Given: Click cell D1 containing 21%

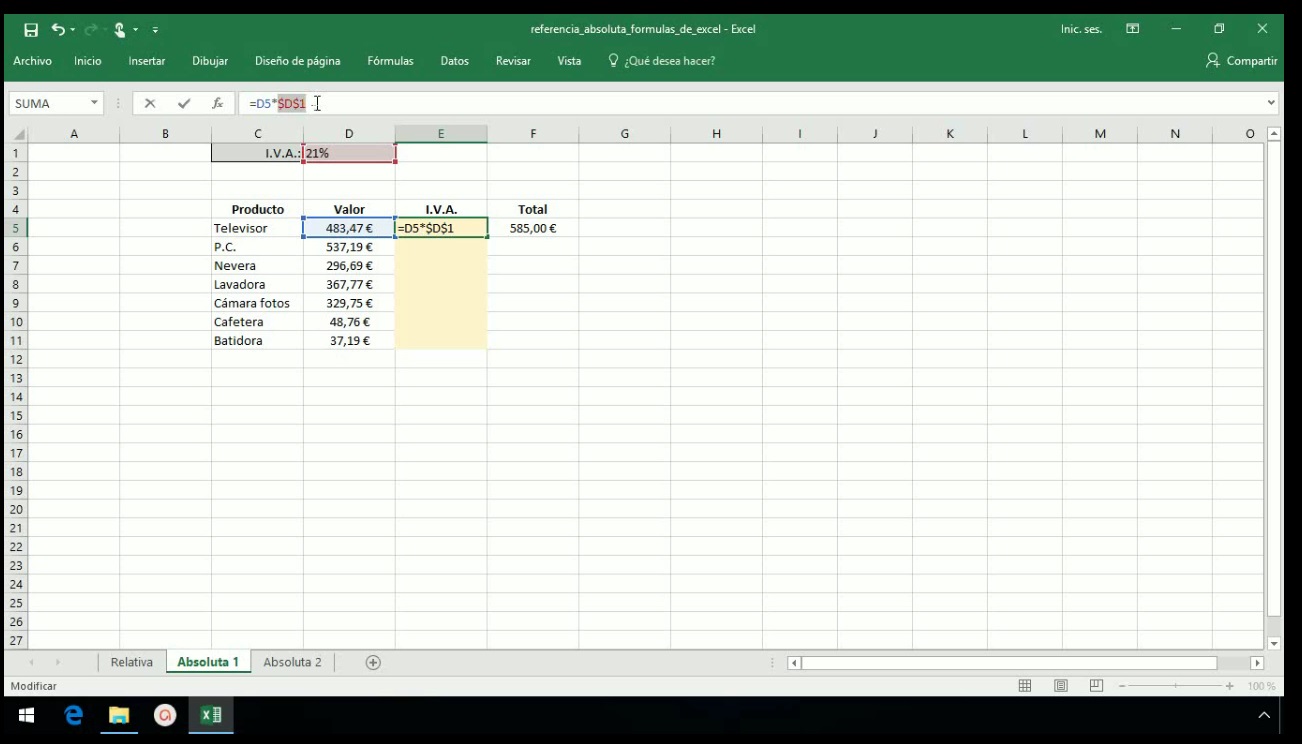Looking at the screenshot, I should click(349, 153).
